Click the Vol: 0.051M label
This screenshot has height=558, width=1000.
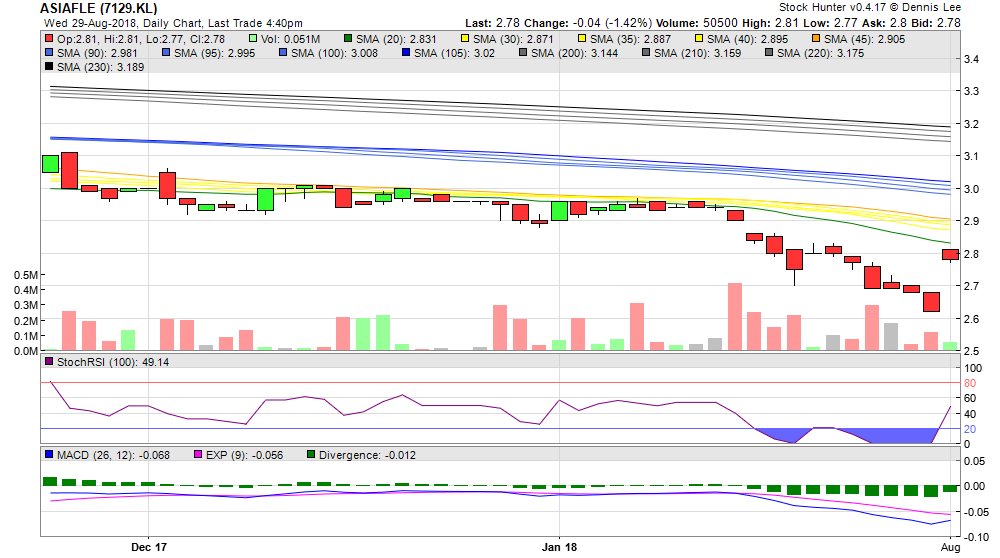(x=291, y=39)
